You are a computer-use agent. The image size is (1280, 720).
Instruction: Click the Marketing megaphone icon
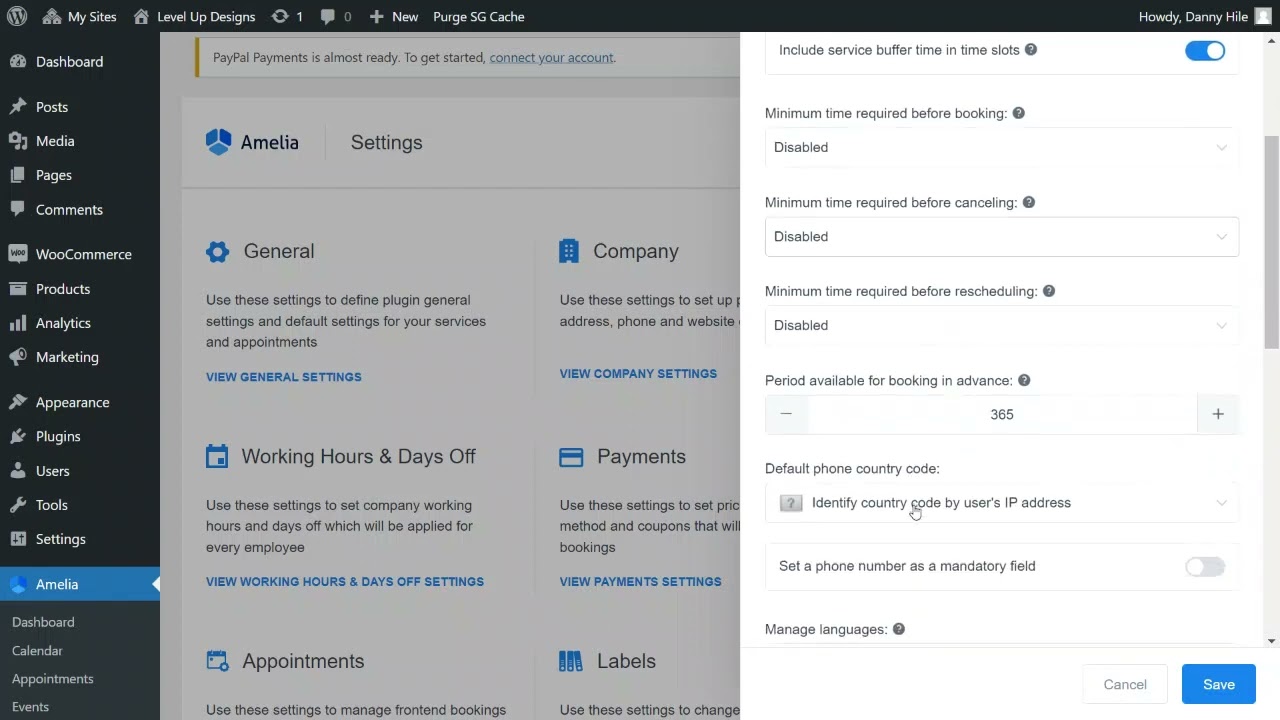tap(18, 357)
